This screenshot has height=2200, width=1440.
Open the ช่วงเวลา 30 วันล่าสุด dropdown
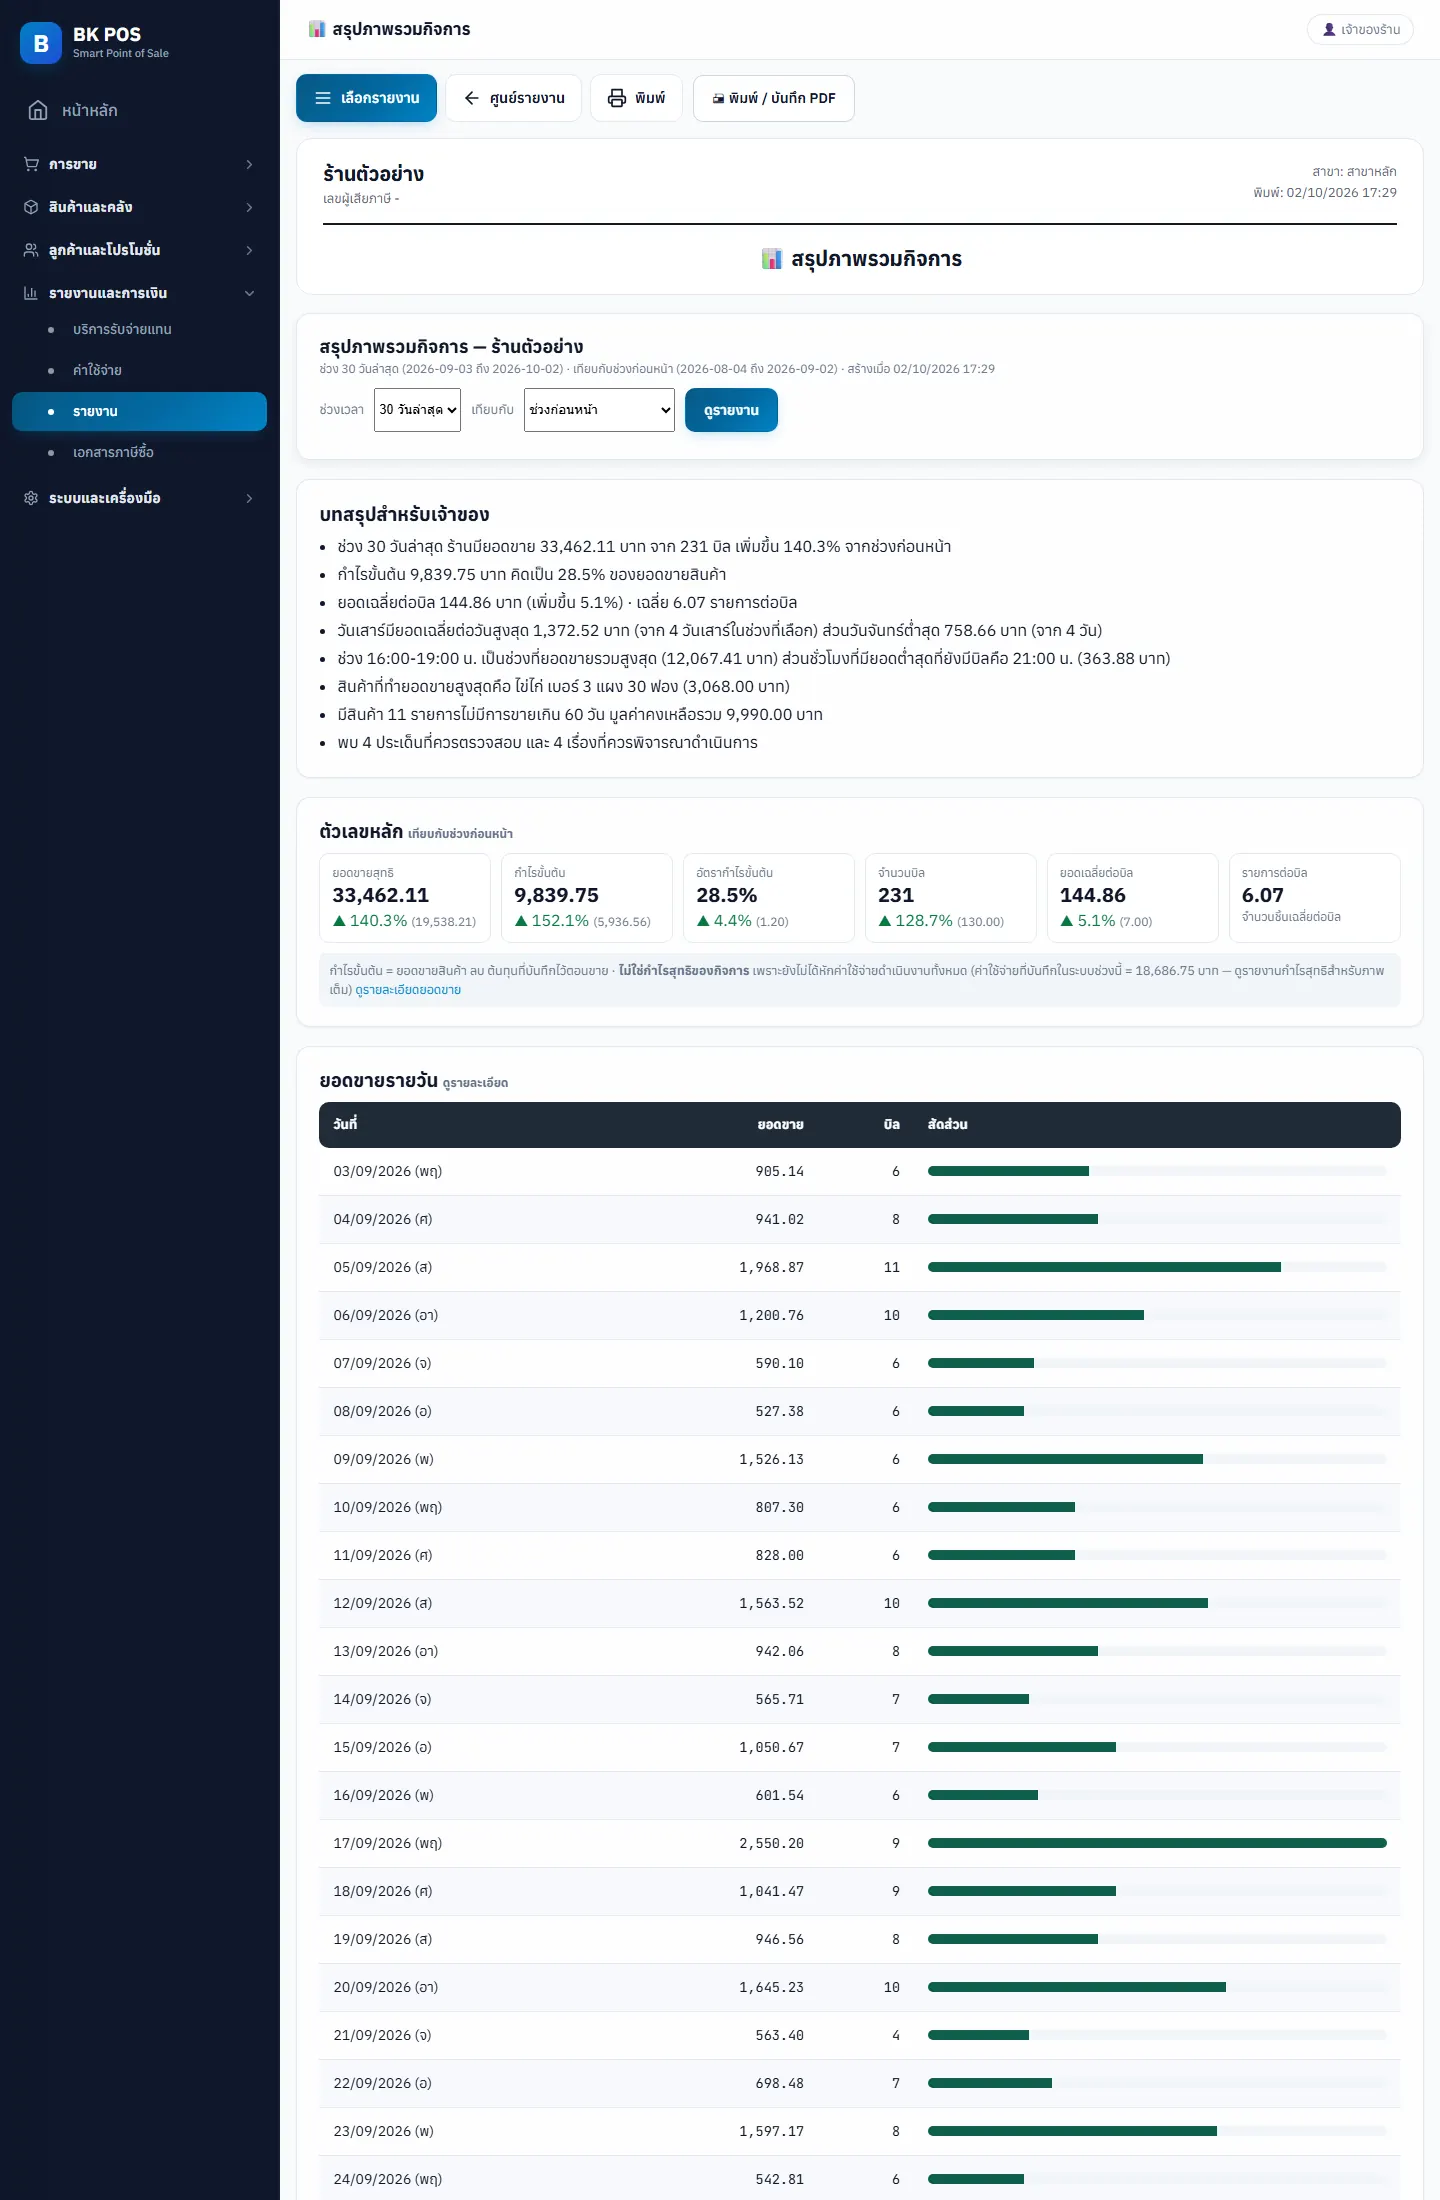pyautogui.click(x=417, y=410)
